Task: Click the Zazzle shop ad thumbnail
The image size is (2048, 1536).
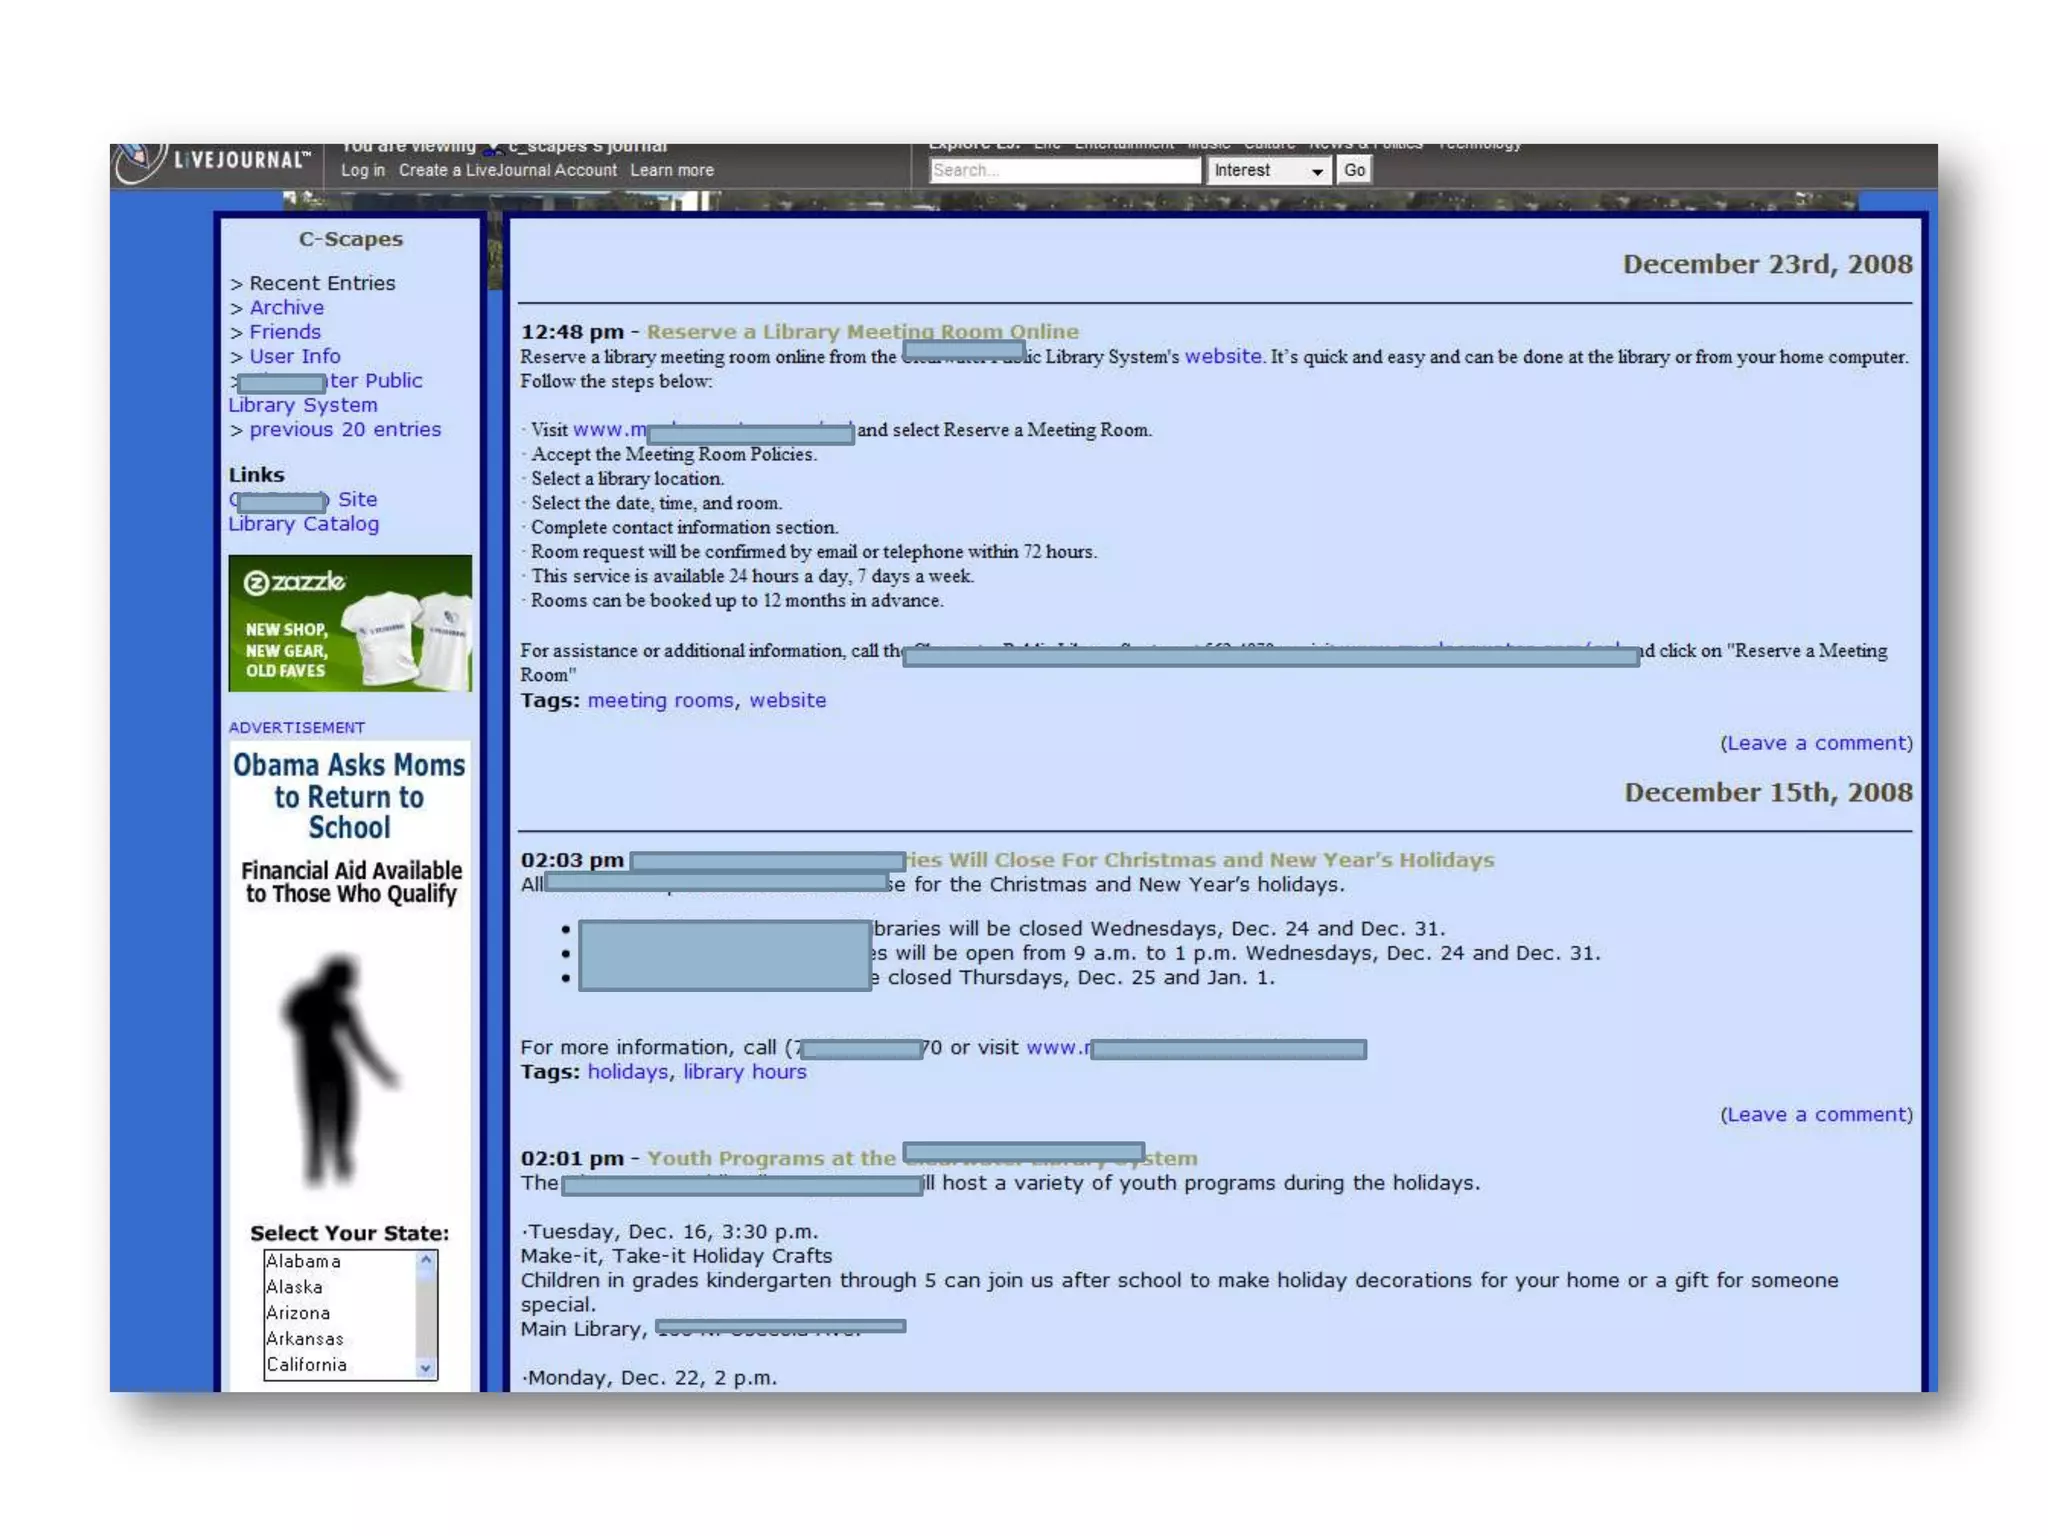Action: (349, 622)
